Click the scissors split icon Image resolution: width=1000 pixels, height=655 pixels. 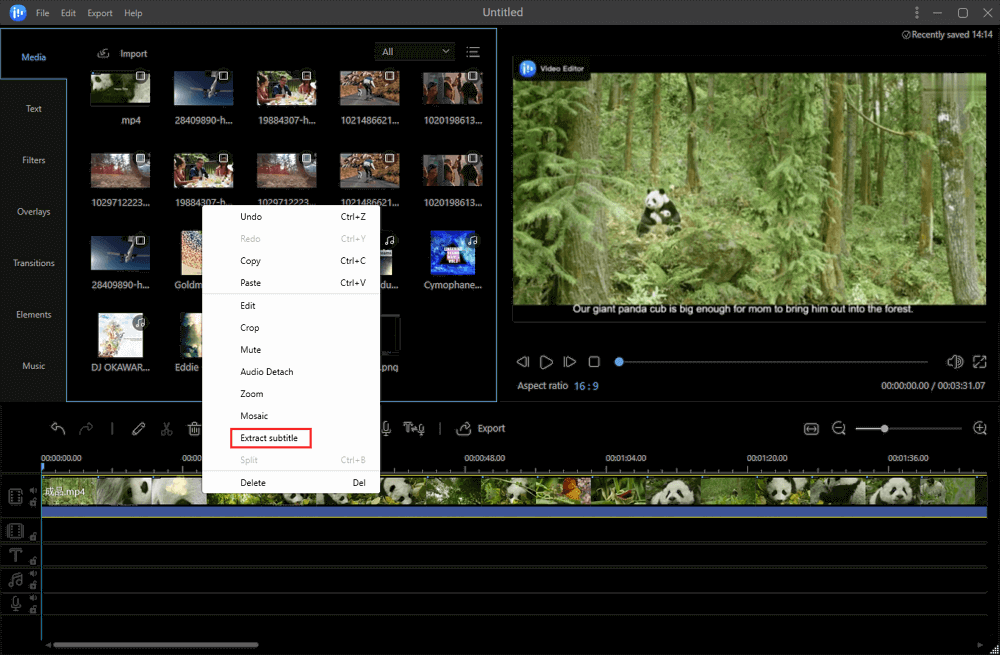[167, 428]
